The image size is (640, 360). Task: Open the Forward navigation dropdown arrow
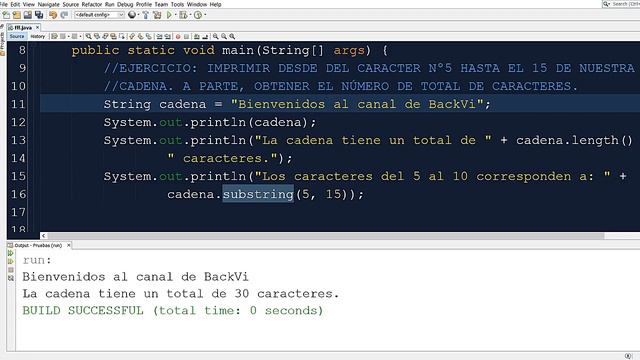(80, 36)
